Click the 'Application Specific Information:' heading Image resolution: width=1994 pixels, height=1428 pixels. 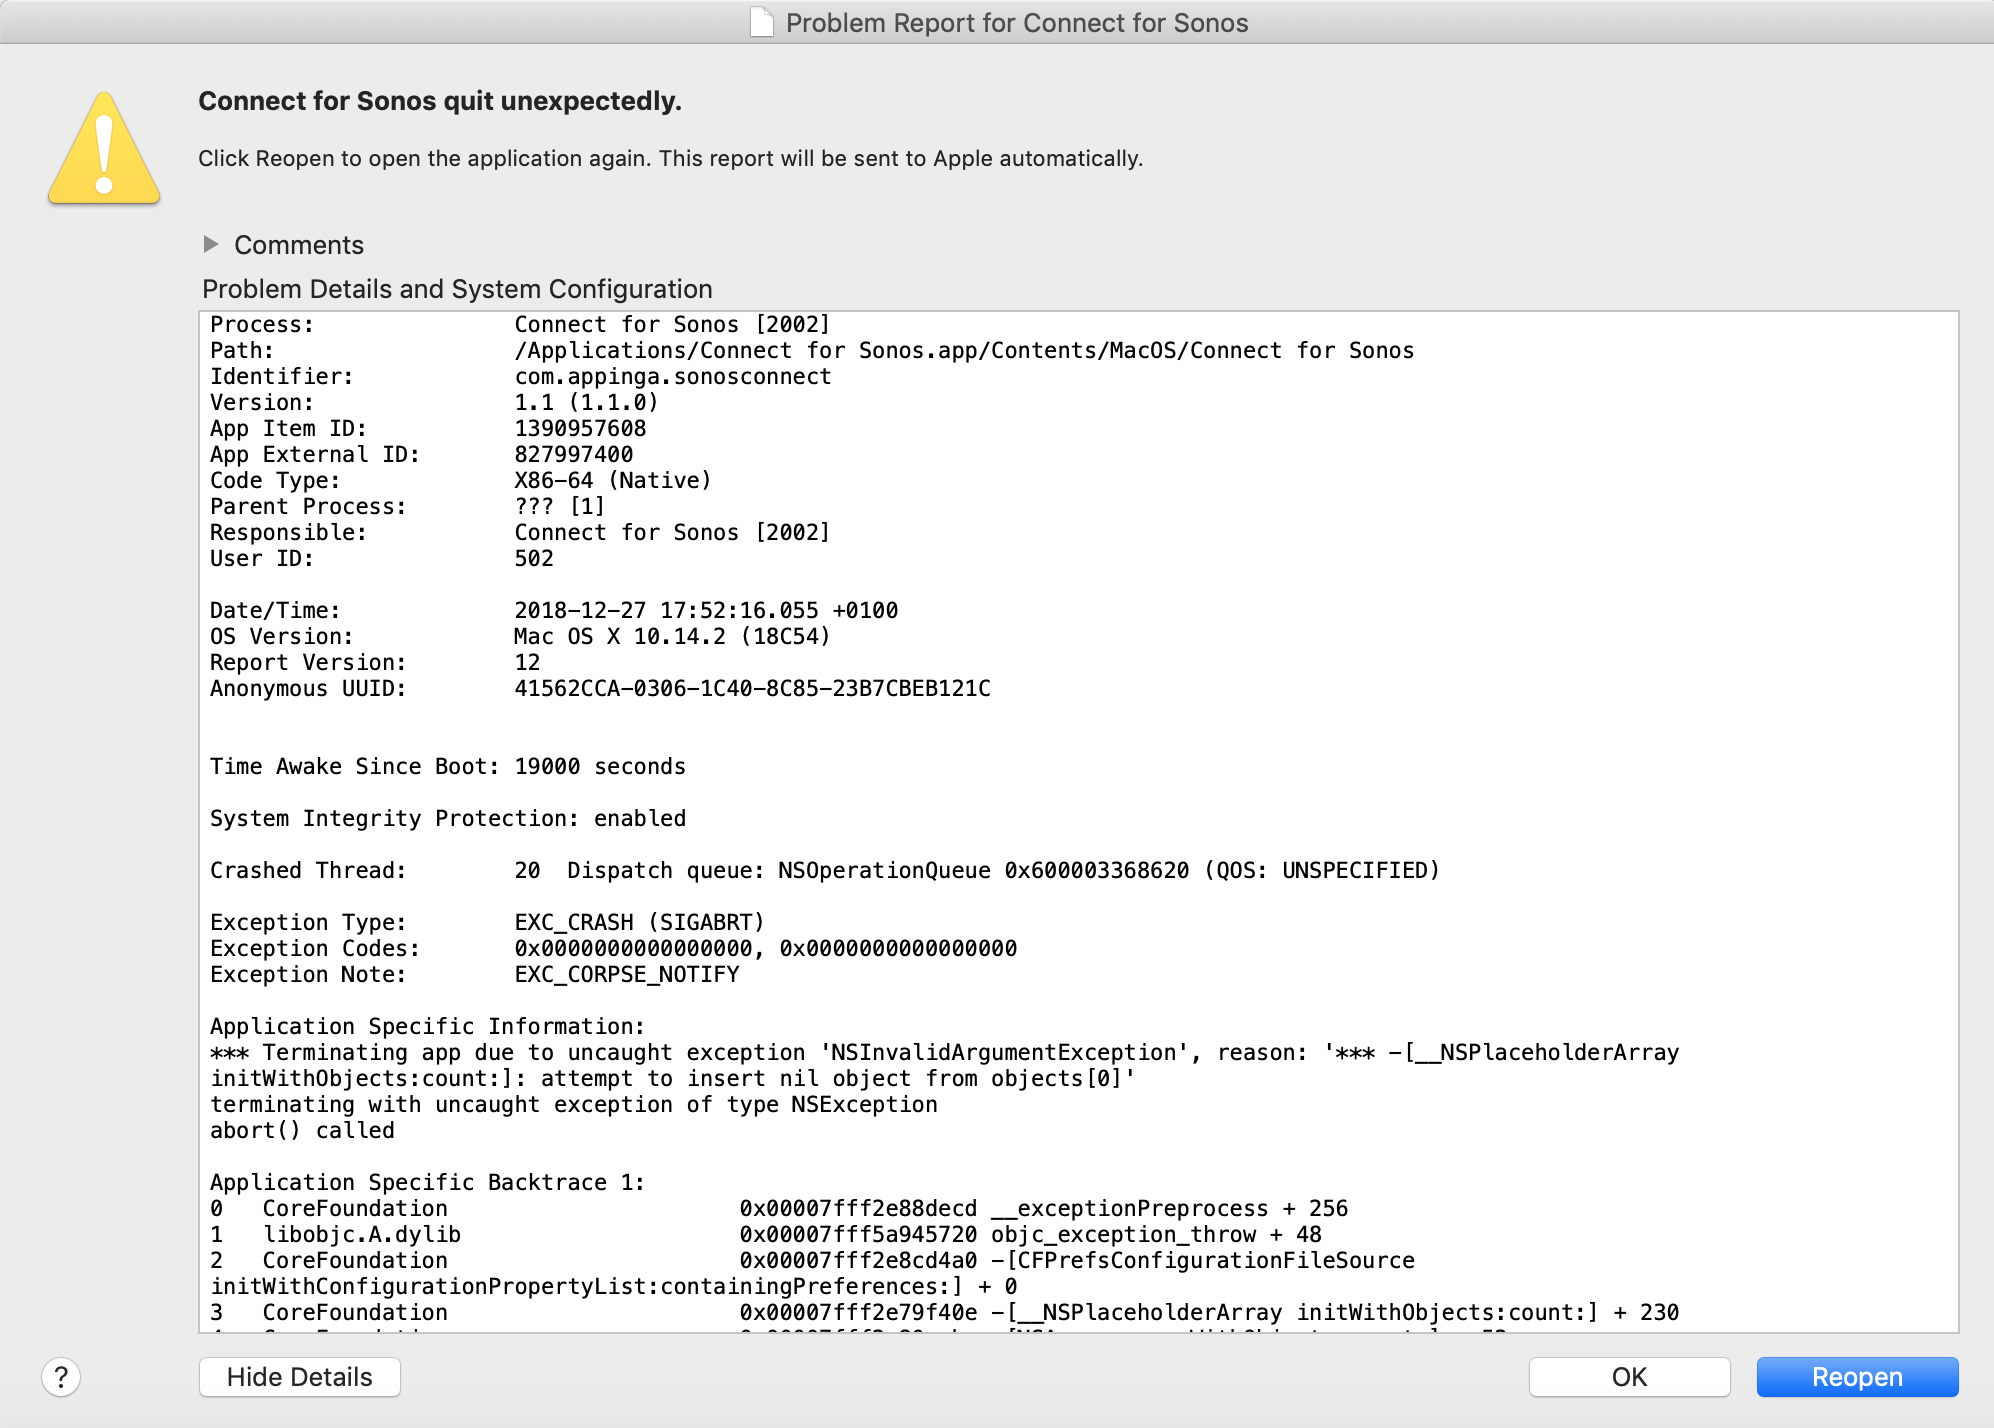[427, 1026]
